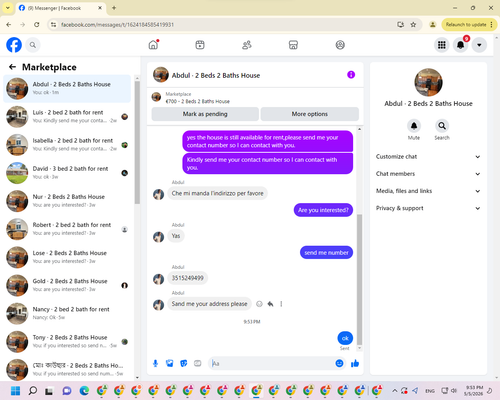Click Abdul's large profile picture in info panel
Image resolution: width=500 pixels, height=400 pixels.
(x=428, y=82)
